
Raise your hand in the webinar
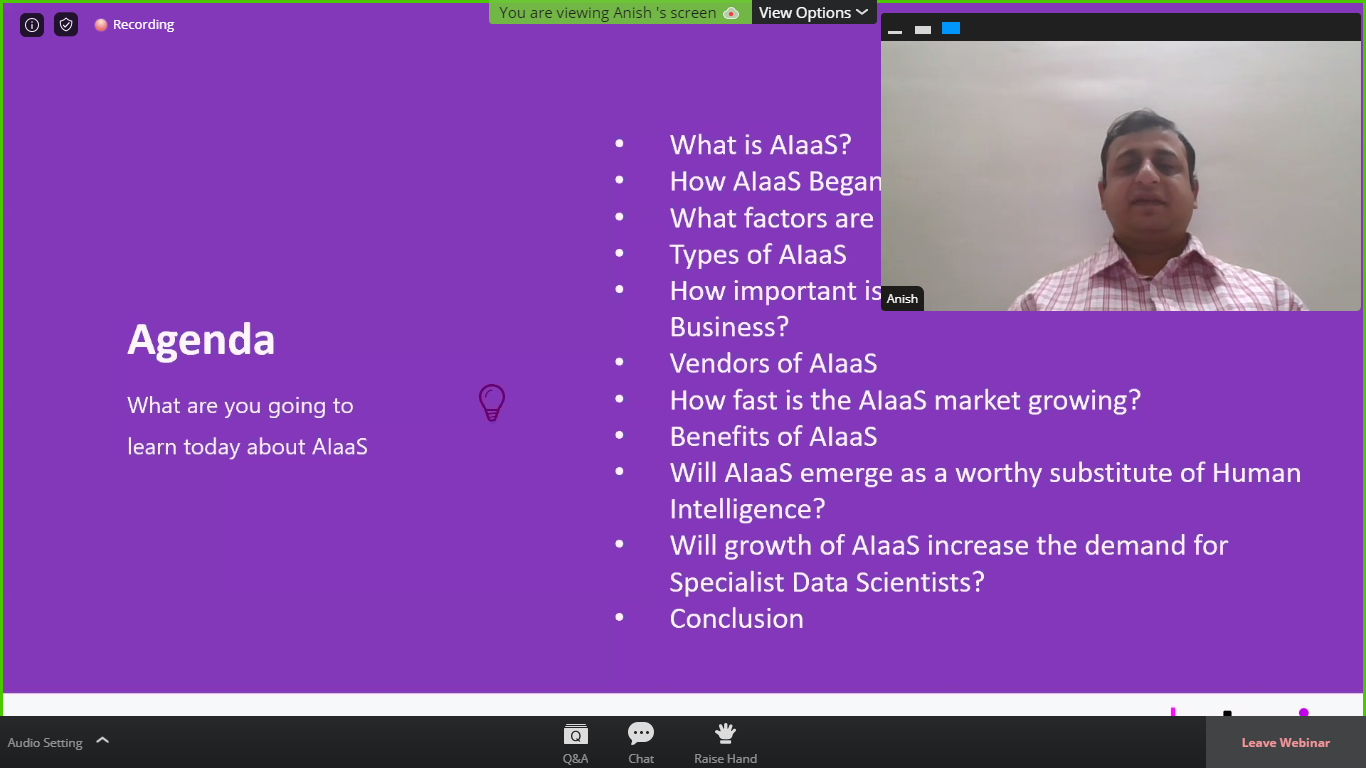(725, 744)
